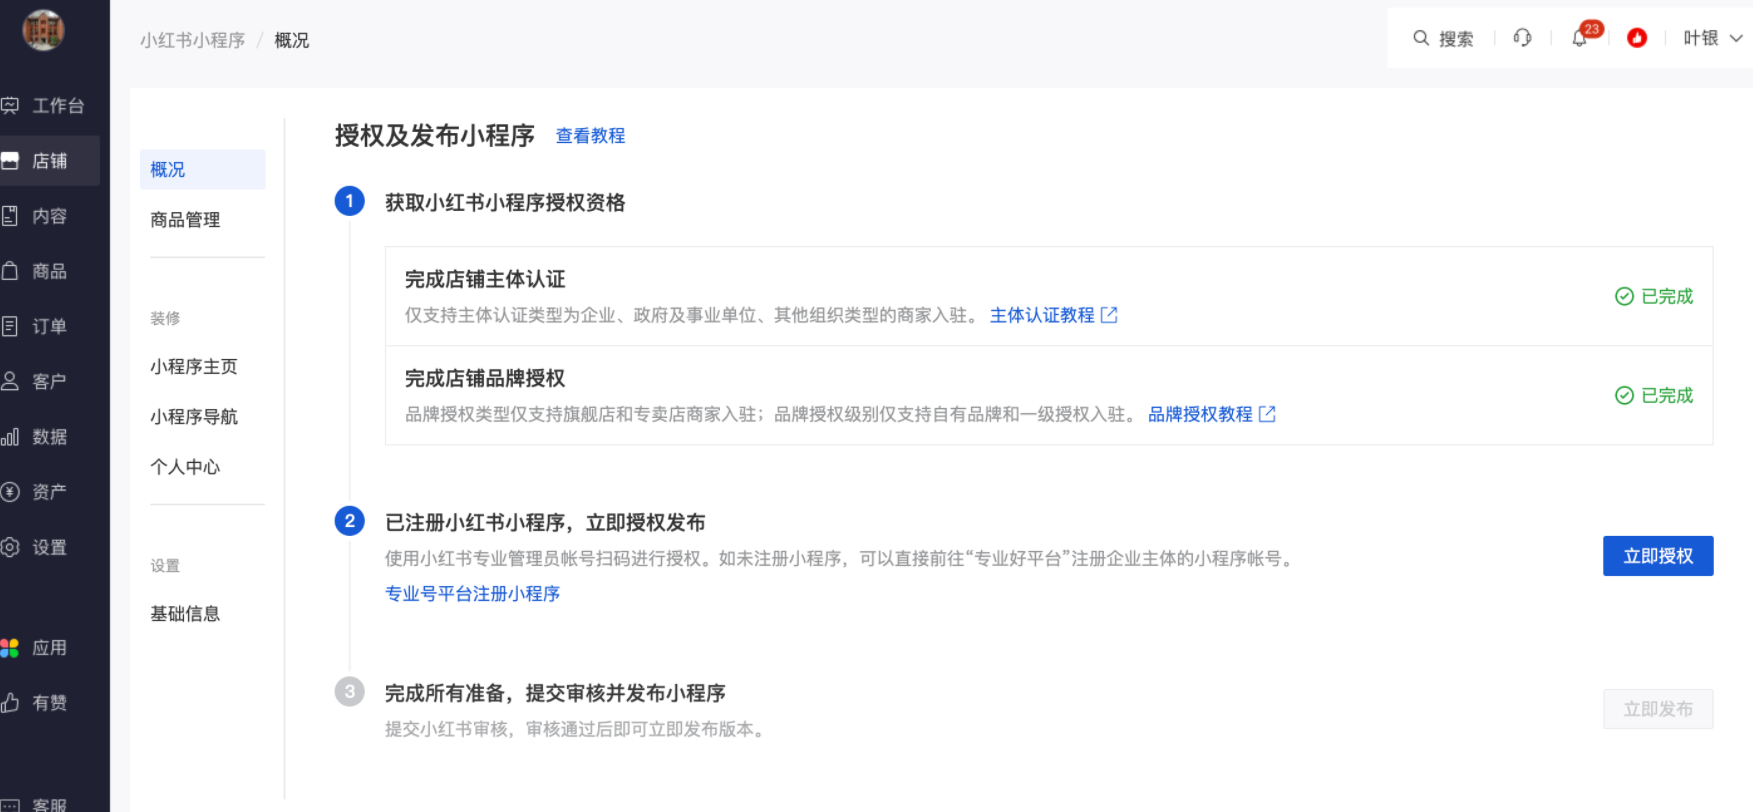Open the 设置 settings gear icon
The height and width of the screenshot is (812, 1753).
click(x=10, y=547)
